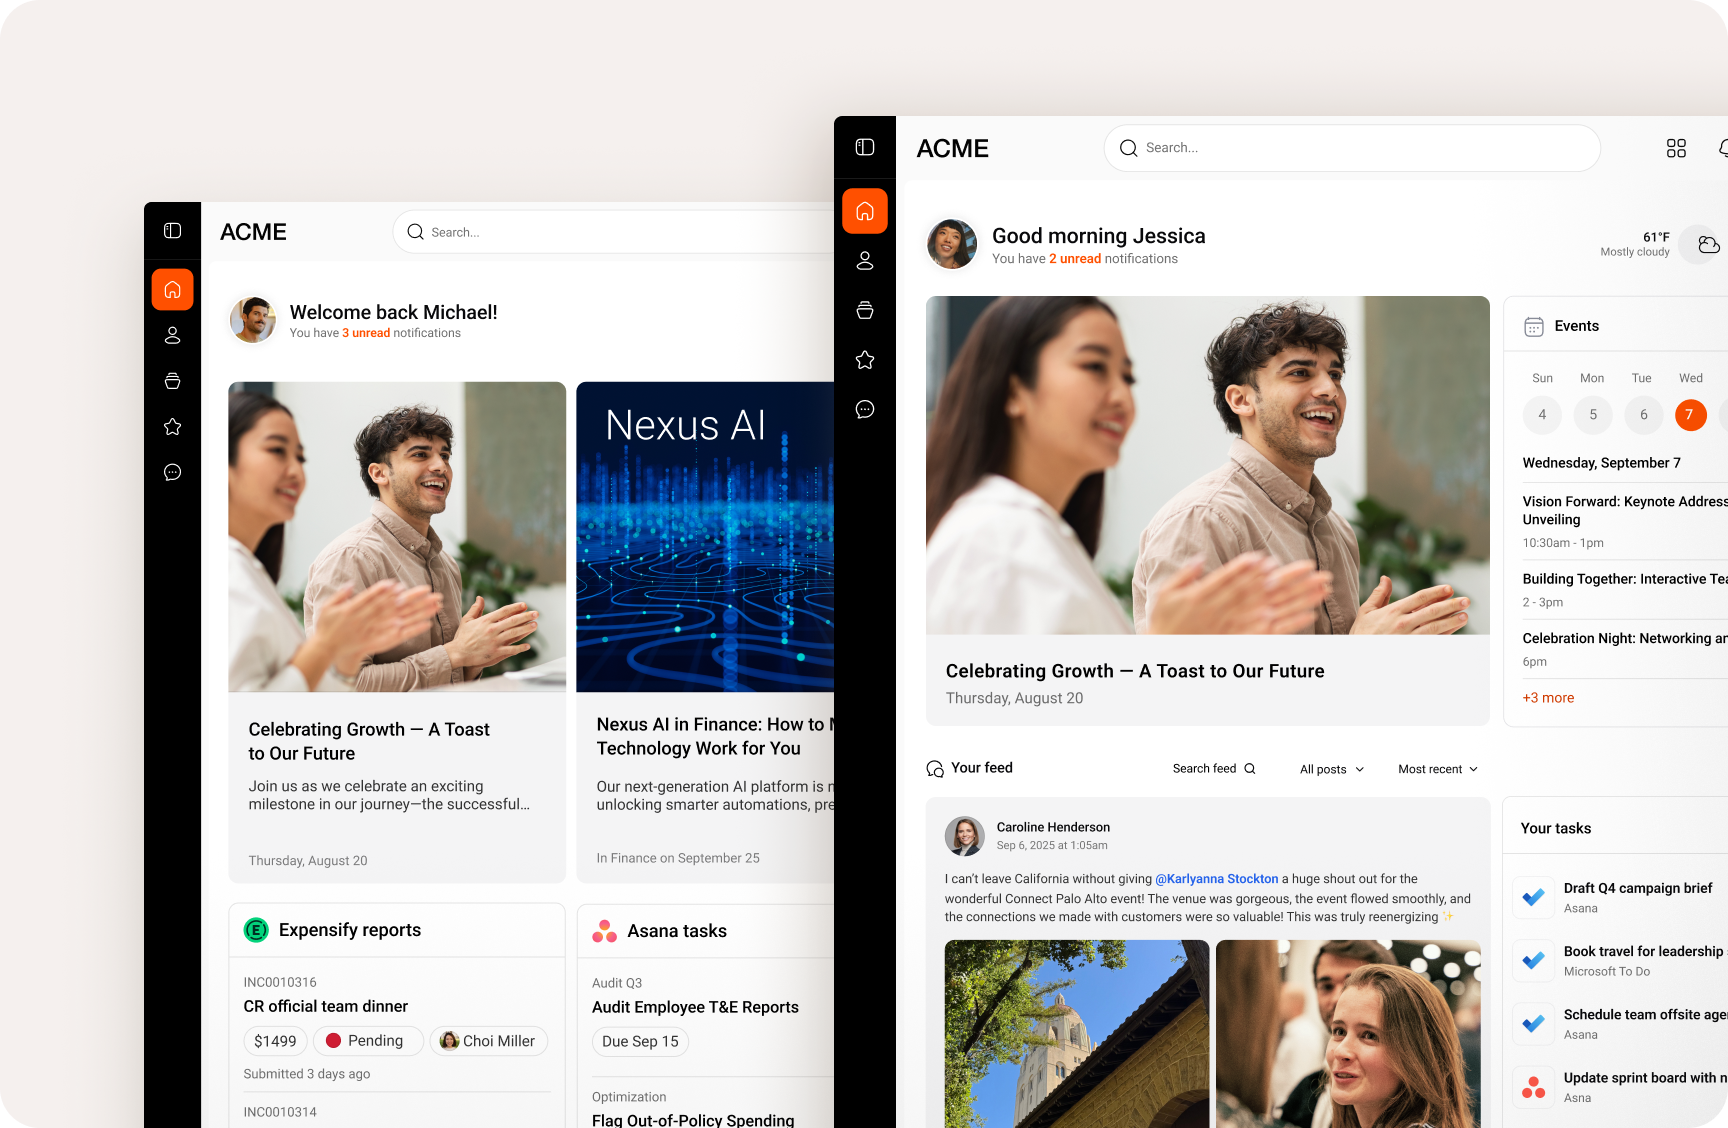Click the Due Sep 15 chip
The height and width of the screenshot is (1128, 1728).
coord(640,1042)
